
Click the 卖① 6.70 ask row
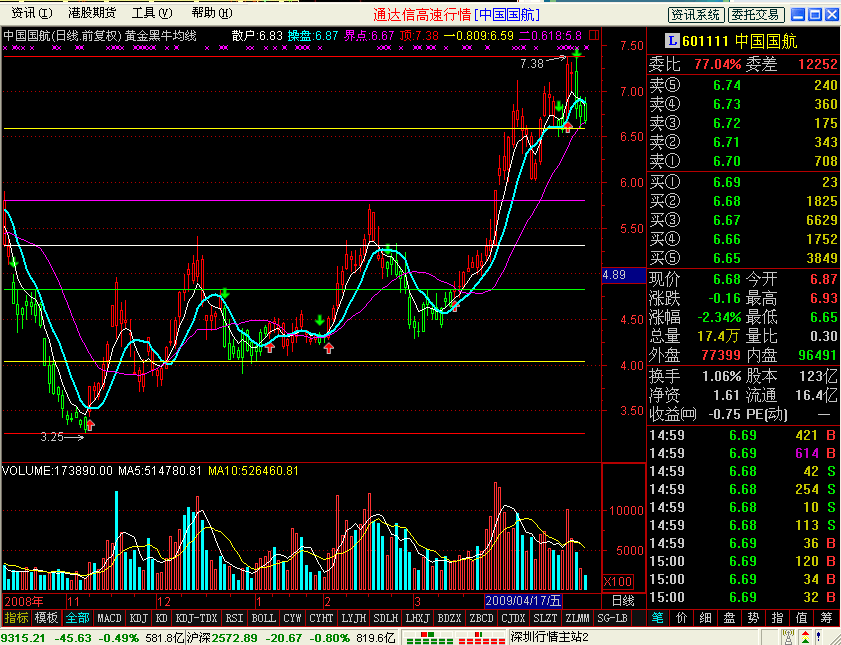point(743,161)
